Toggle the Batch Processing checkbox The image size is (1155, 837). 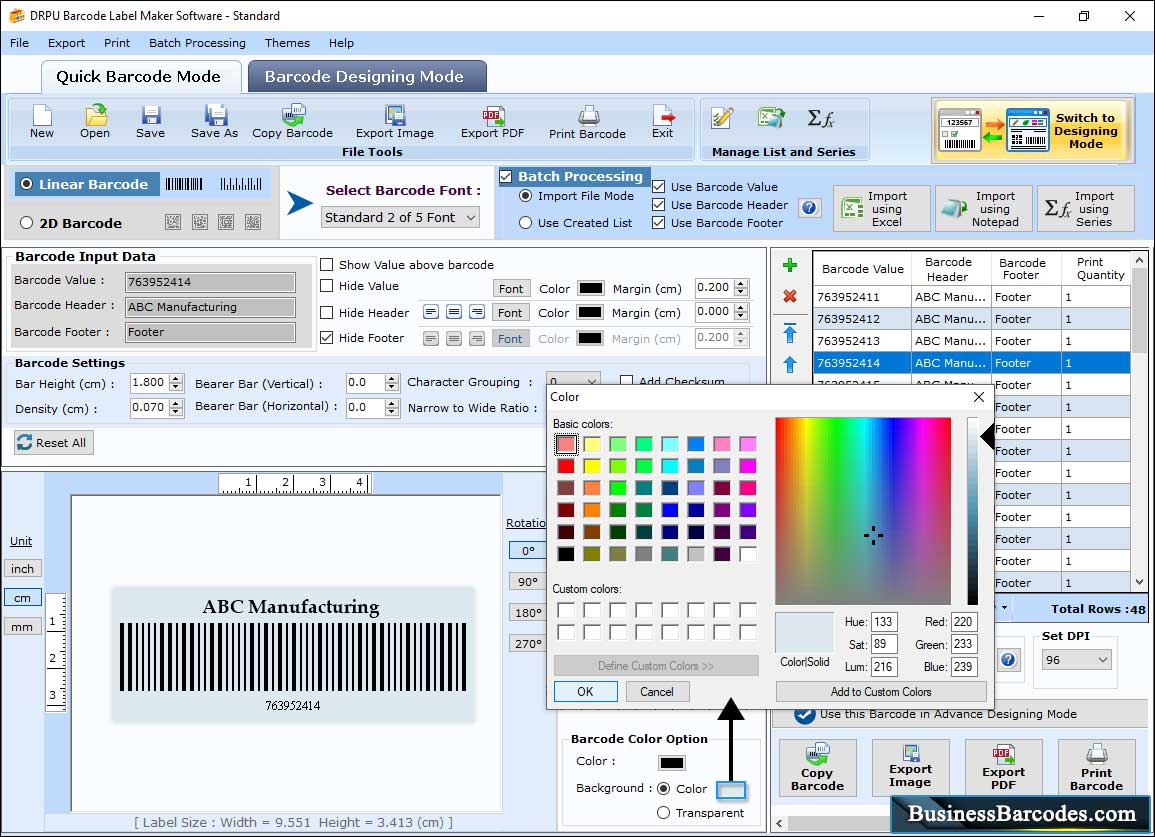click(x=506, y=176)
